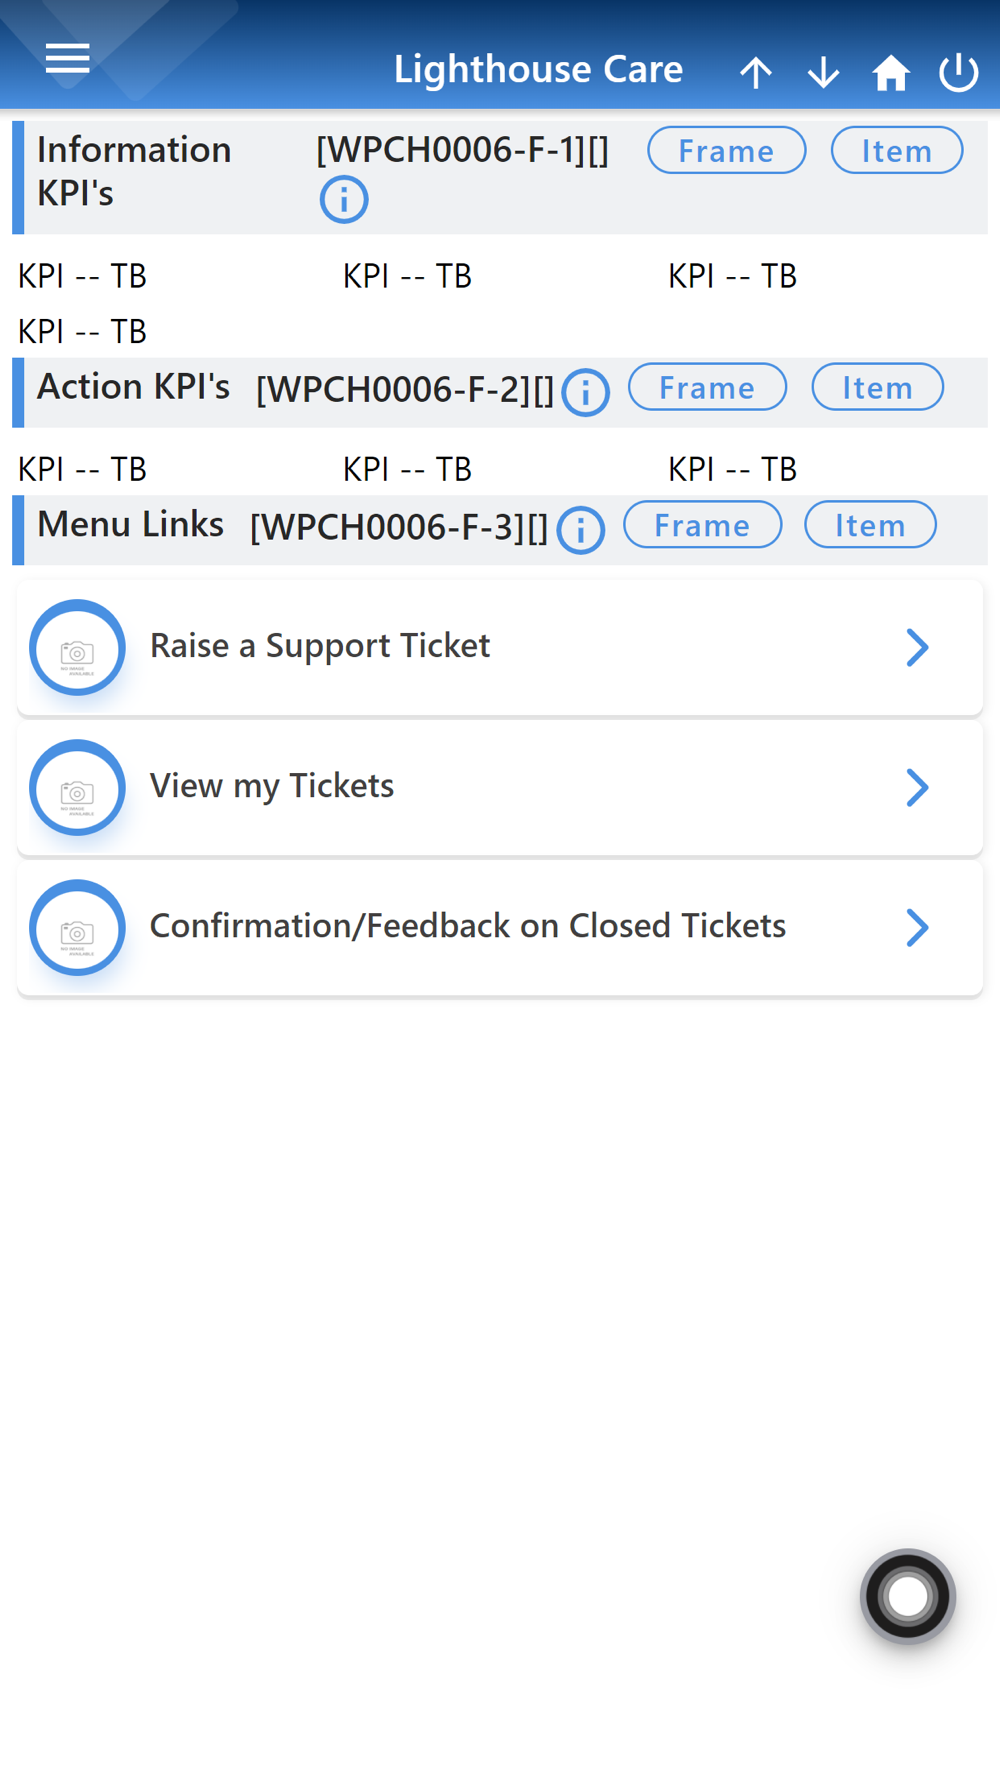Expand chevron for View my Tickets
1000x1778 pixels.
tap(918, 787)
